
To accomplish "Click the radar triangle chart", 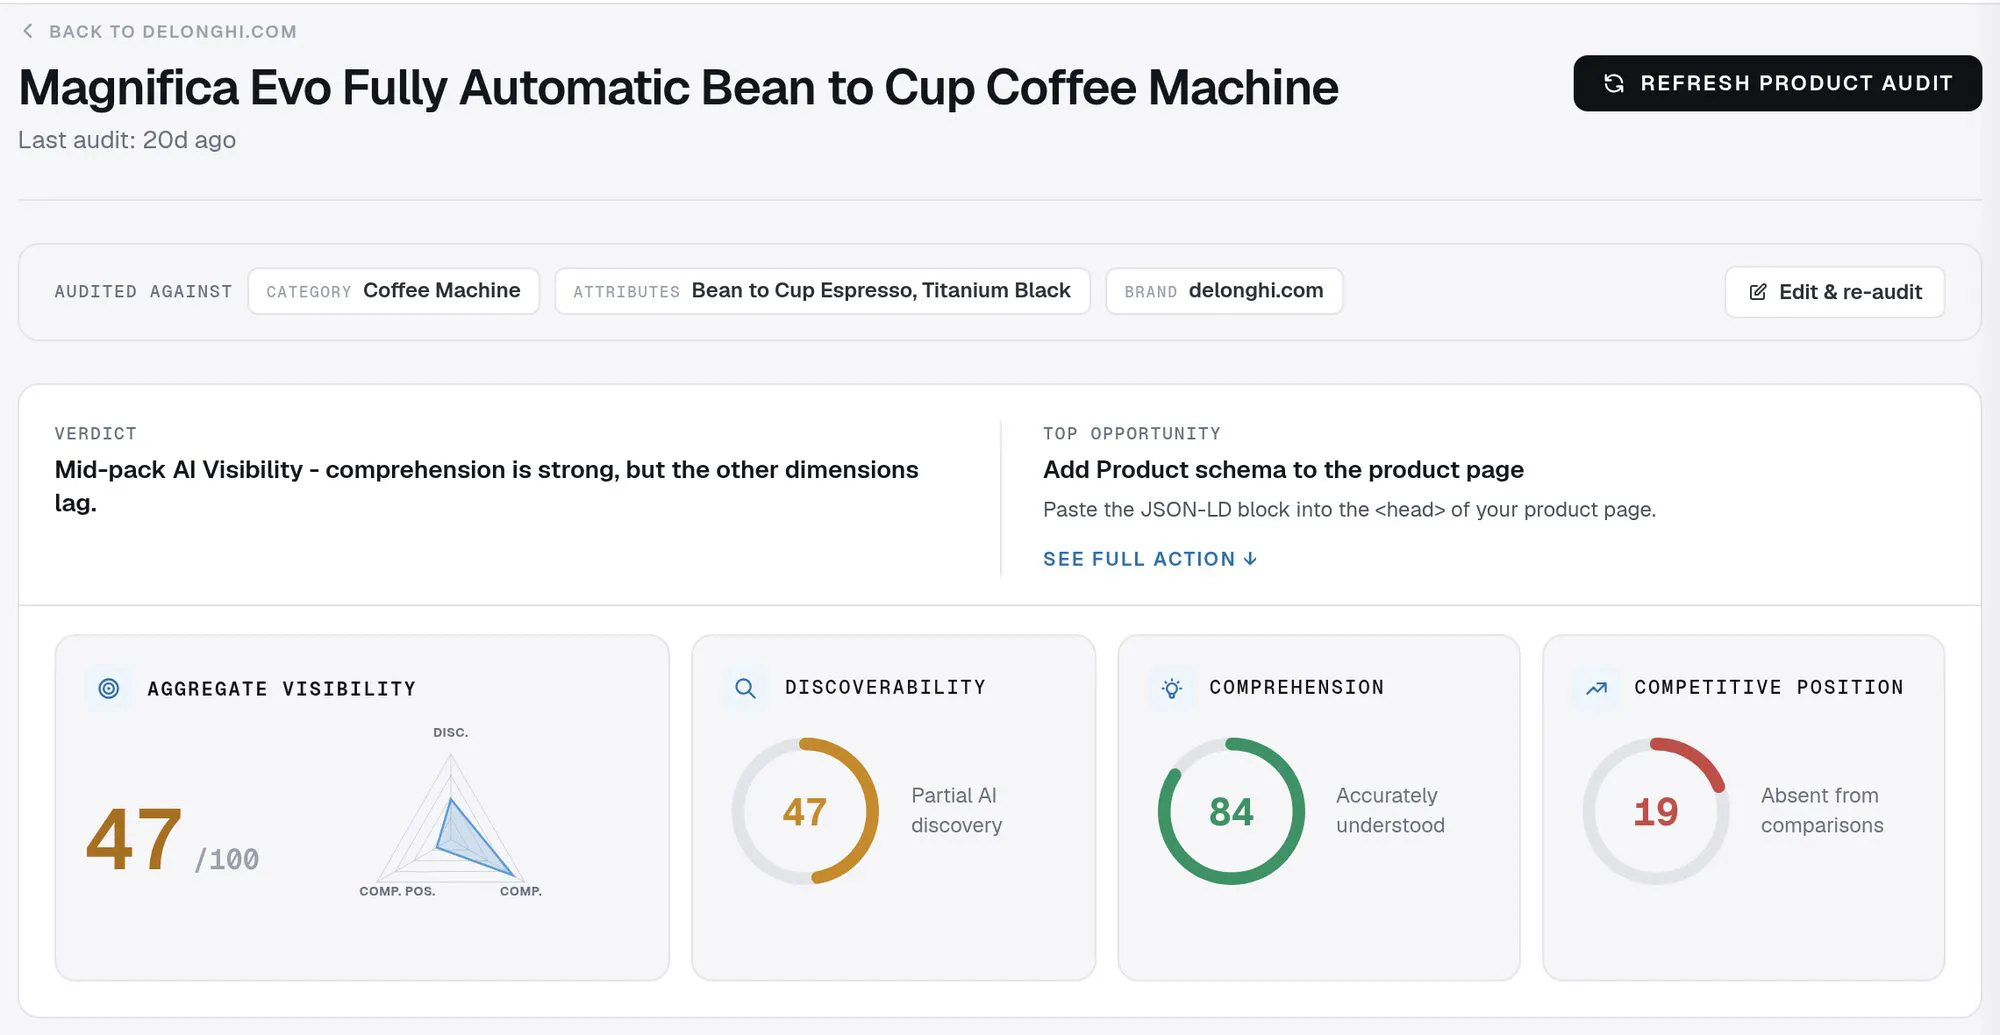I will point(451,820).
